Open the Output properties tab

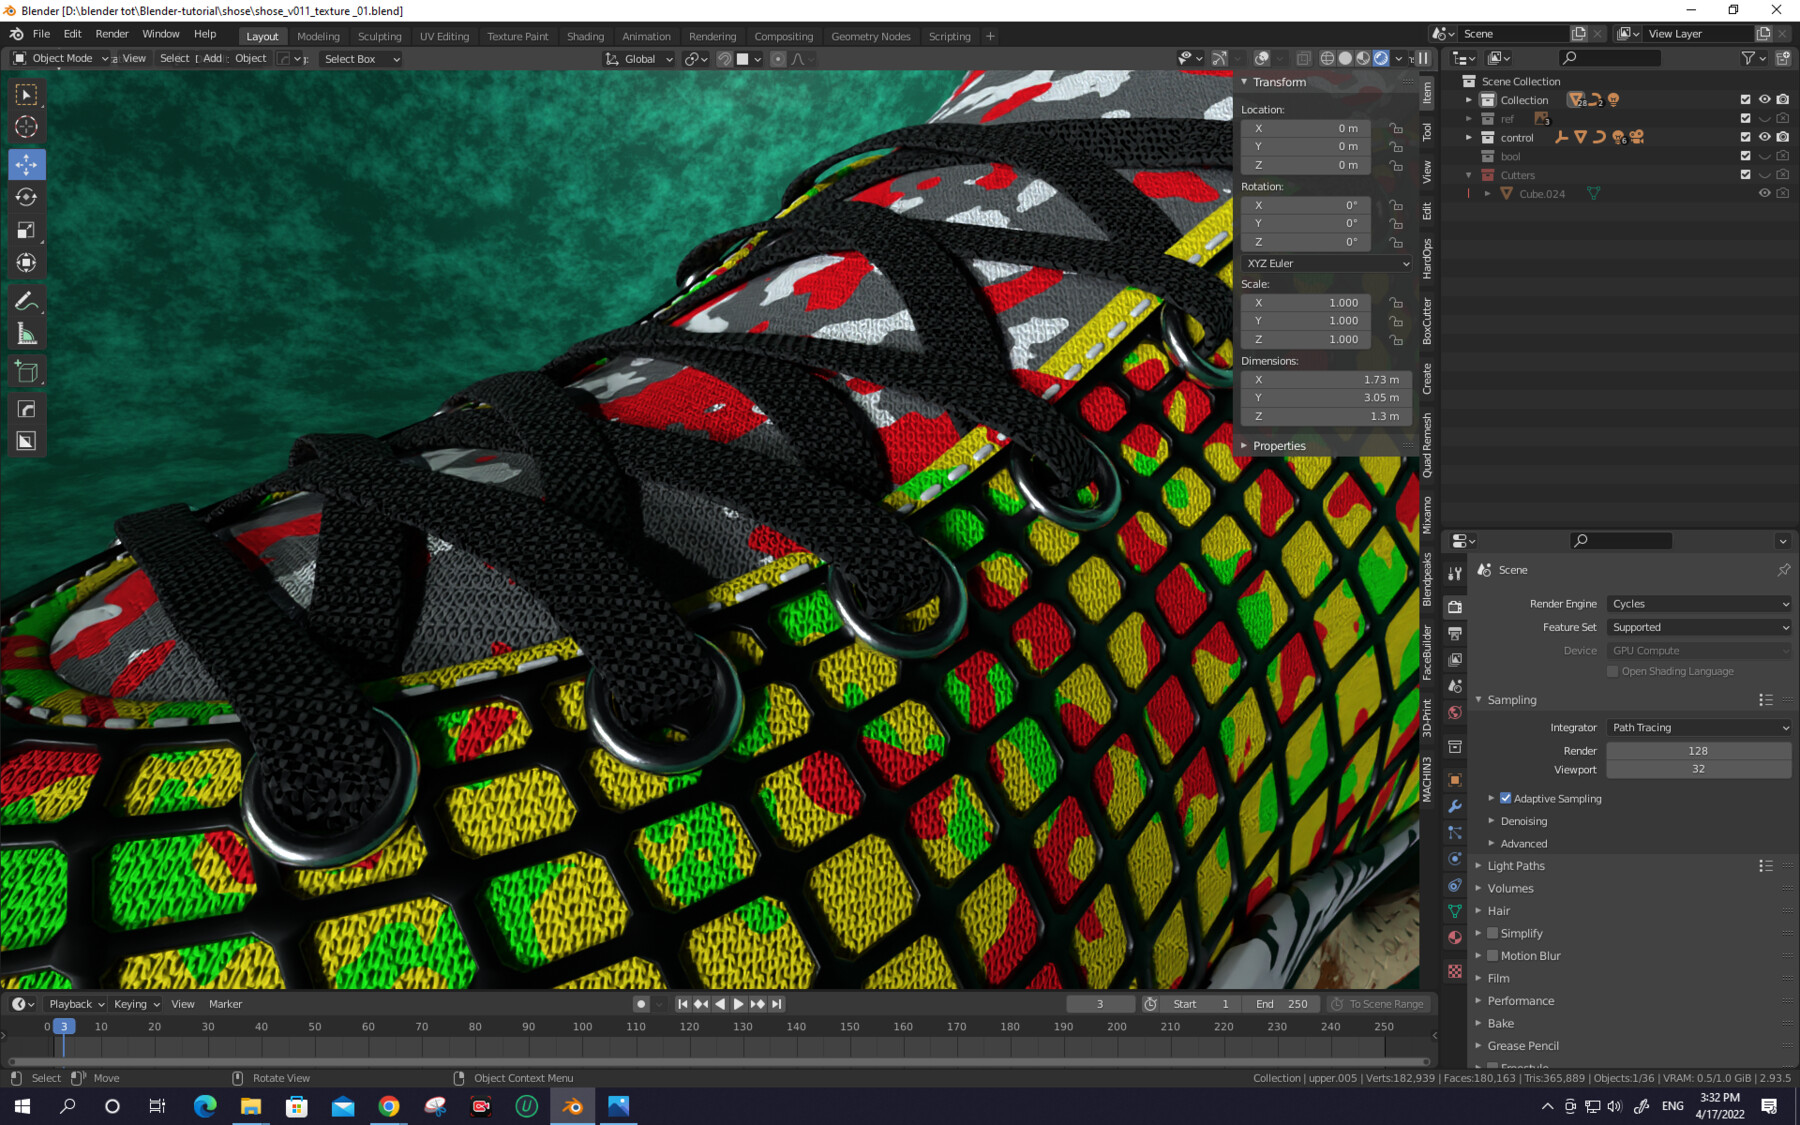pos(1455,632)
